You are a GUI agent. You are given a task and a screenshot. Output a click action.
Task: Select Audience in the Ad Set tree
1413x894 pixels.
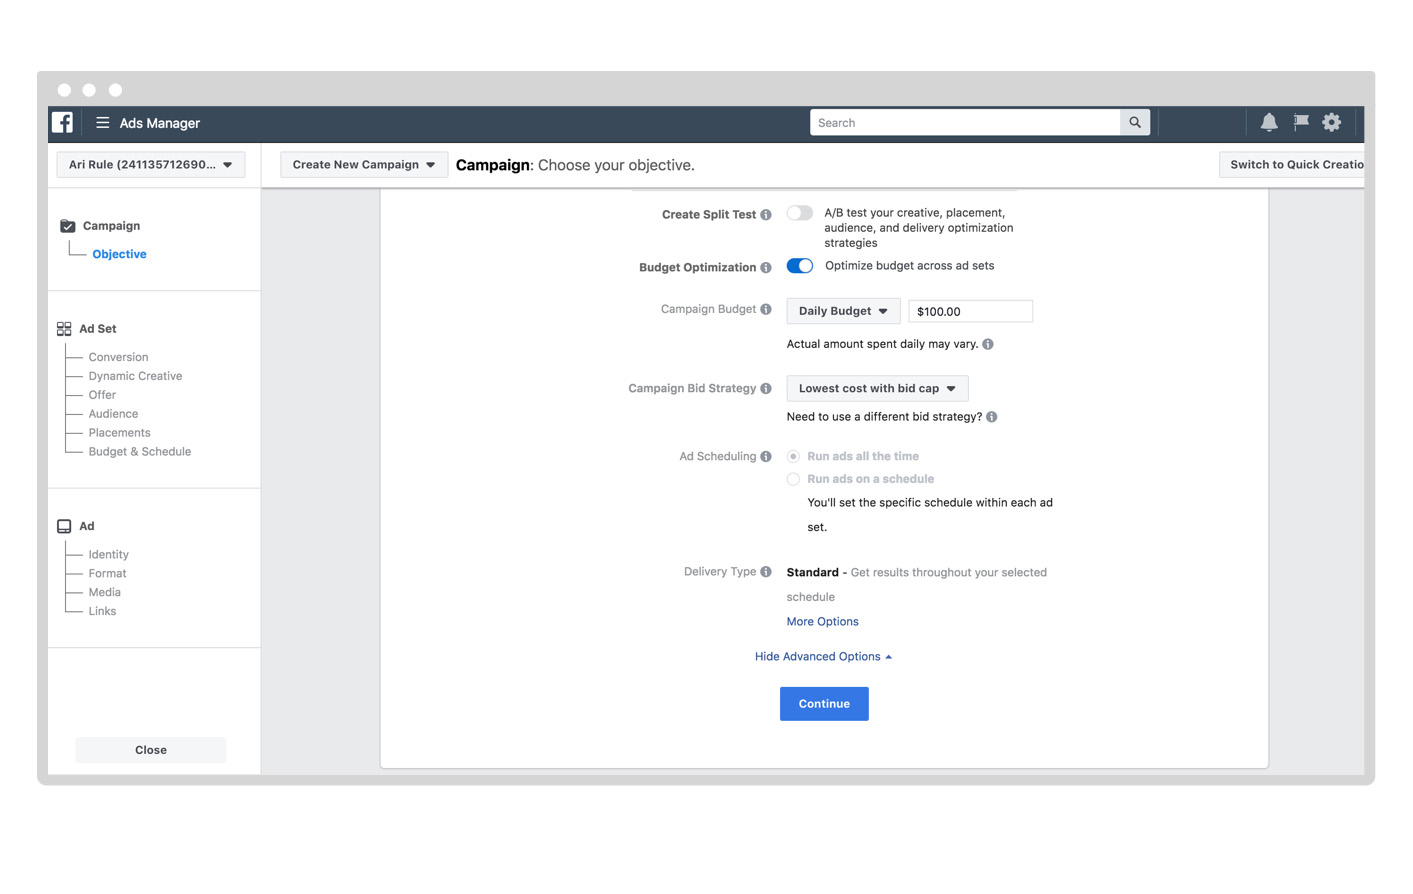(113, 414)
